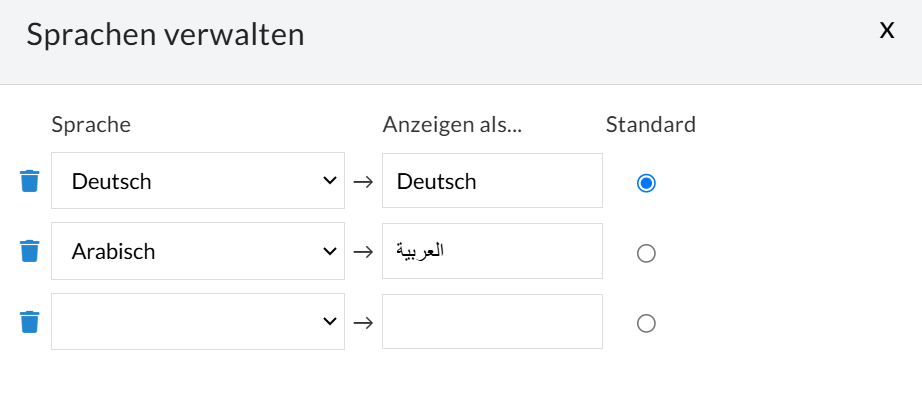The image size is (922, 406).
Task: Click the Sprache column label
Action: (x=91, y=125)
